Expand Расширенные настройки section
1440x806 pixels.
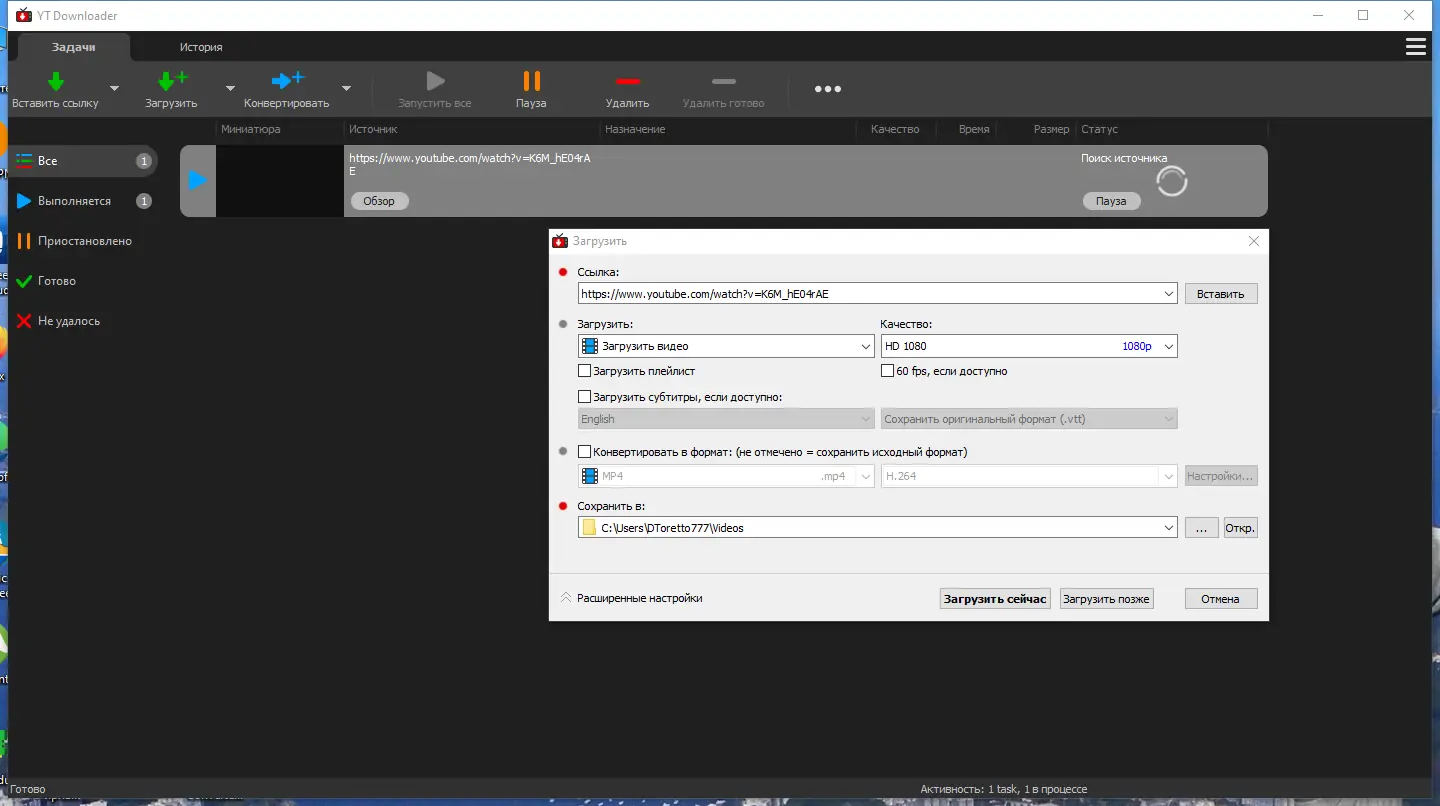(632, 598)
